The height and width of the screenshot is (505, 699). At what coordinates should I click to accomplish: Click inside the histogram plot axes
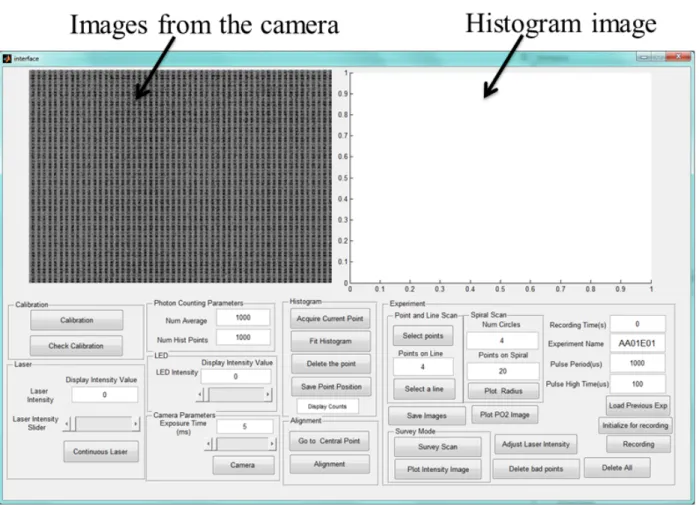point(501,177)
